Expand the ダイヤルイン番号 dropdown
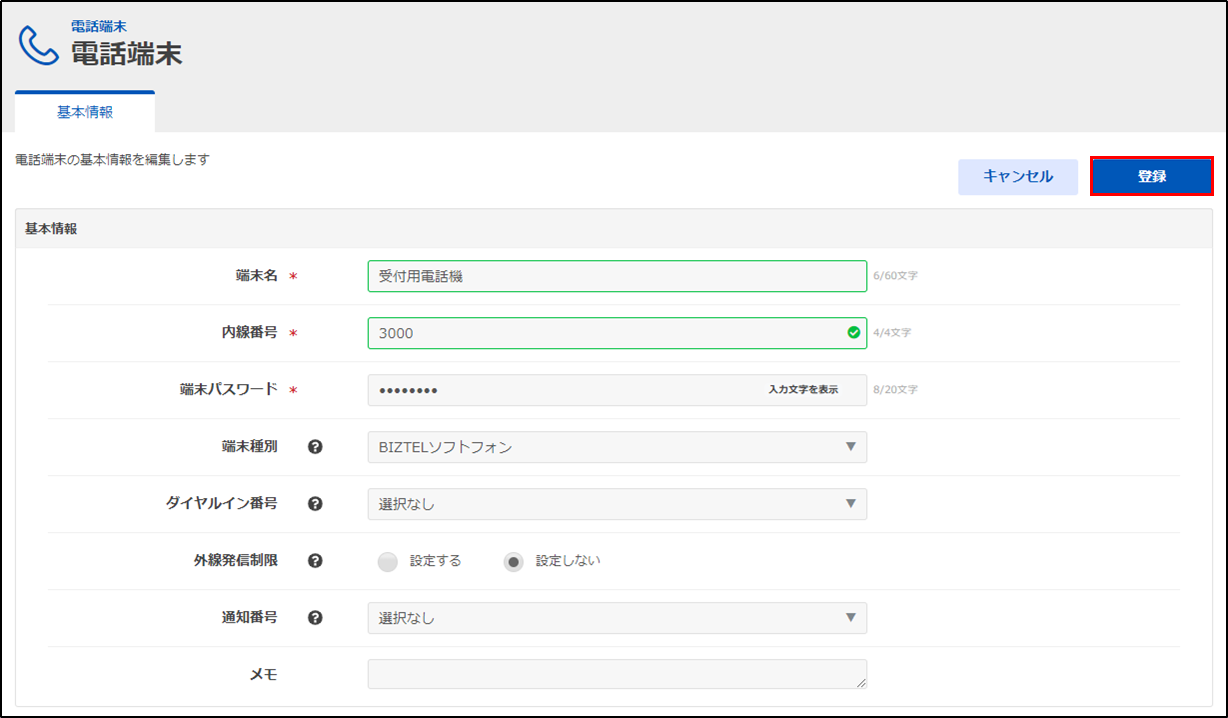 point(617,504)
